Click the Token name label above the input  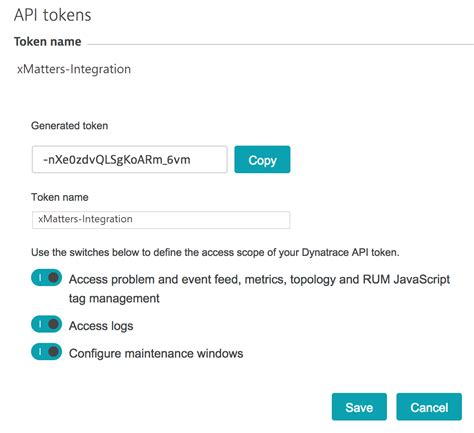point(60,197)
